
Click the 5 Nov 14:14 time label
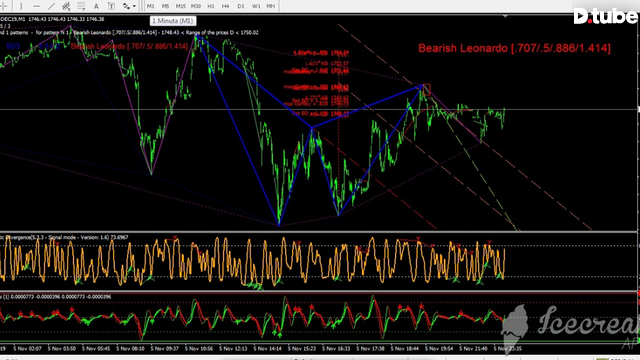click(267, 349)
